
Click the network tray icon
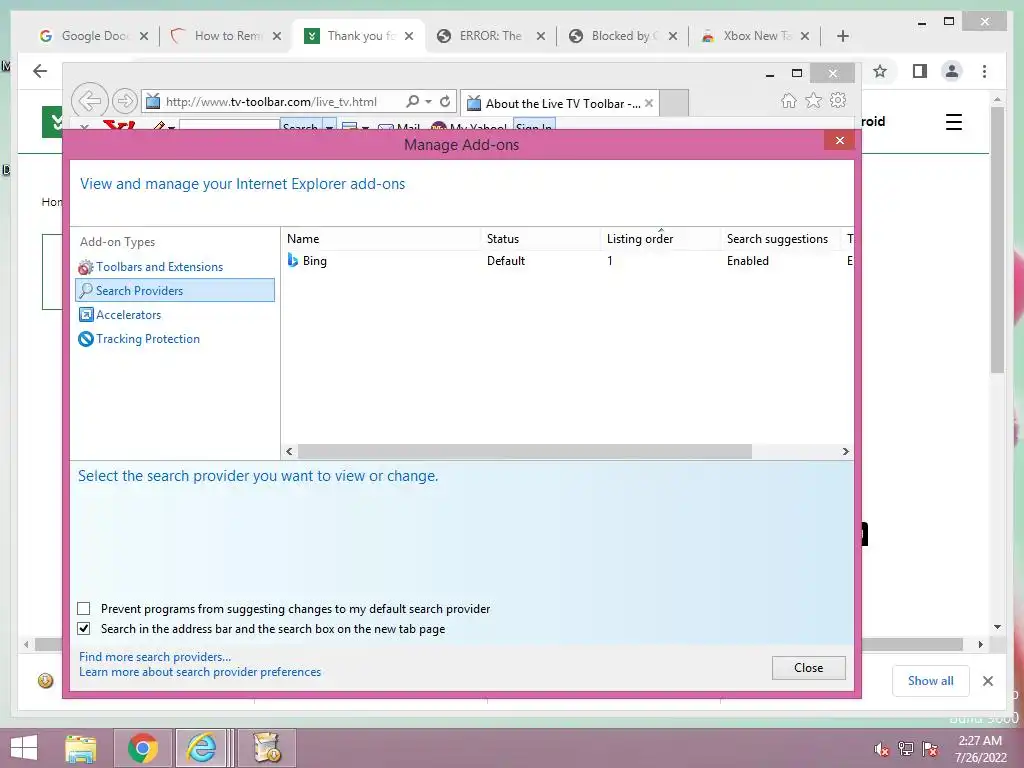[906, 749]
